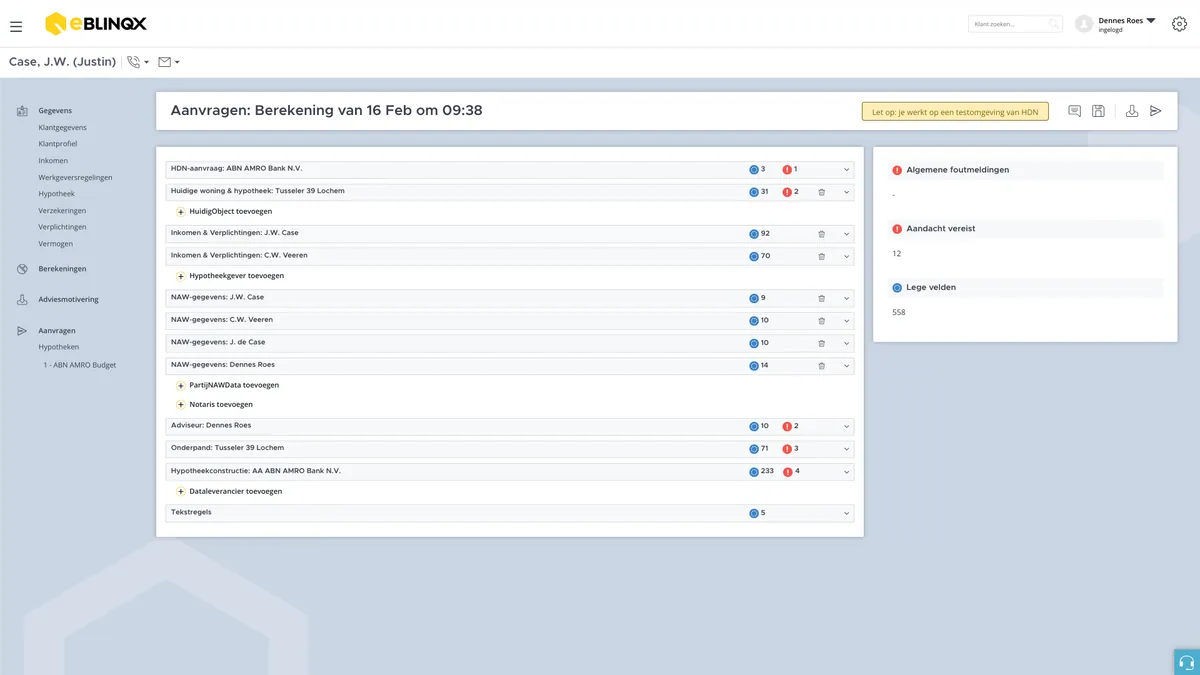Expand the Tekstregels row
The height and width of the screenshot is (675, 1200).
point(846,514)
